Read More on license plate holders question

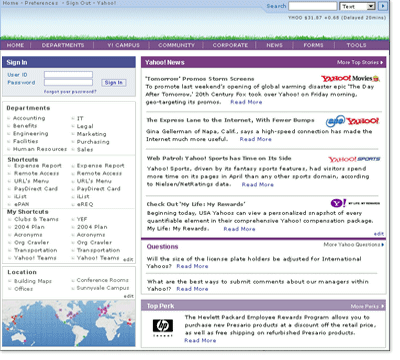pos(192,266)
